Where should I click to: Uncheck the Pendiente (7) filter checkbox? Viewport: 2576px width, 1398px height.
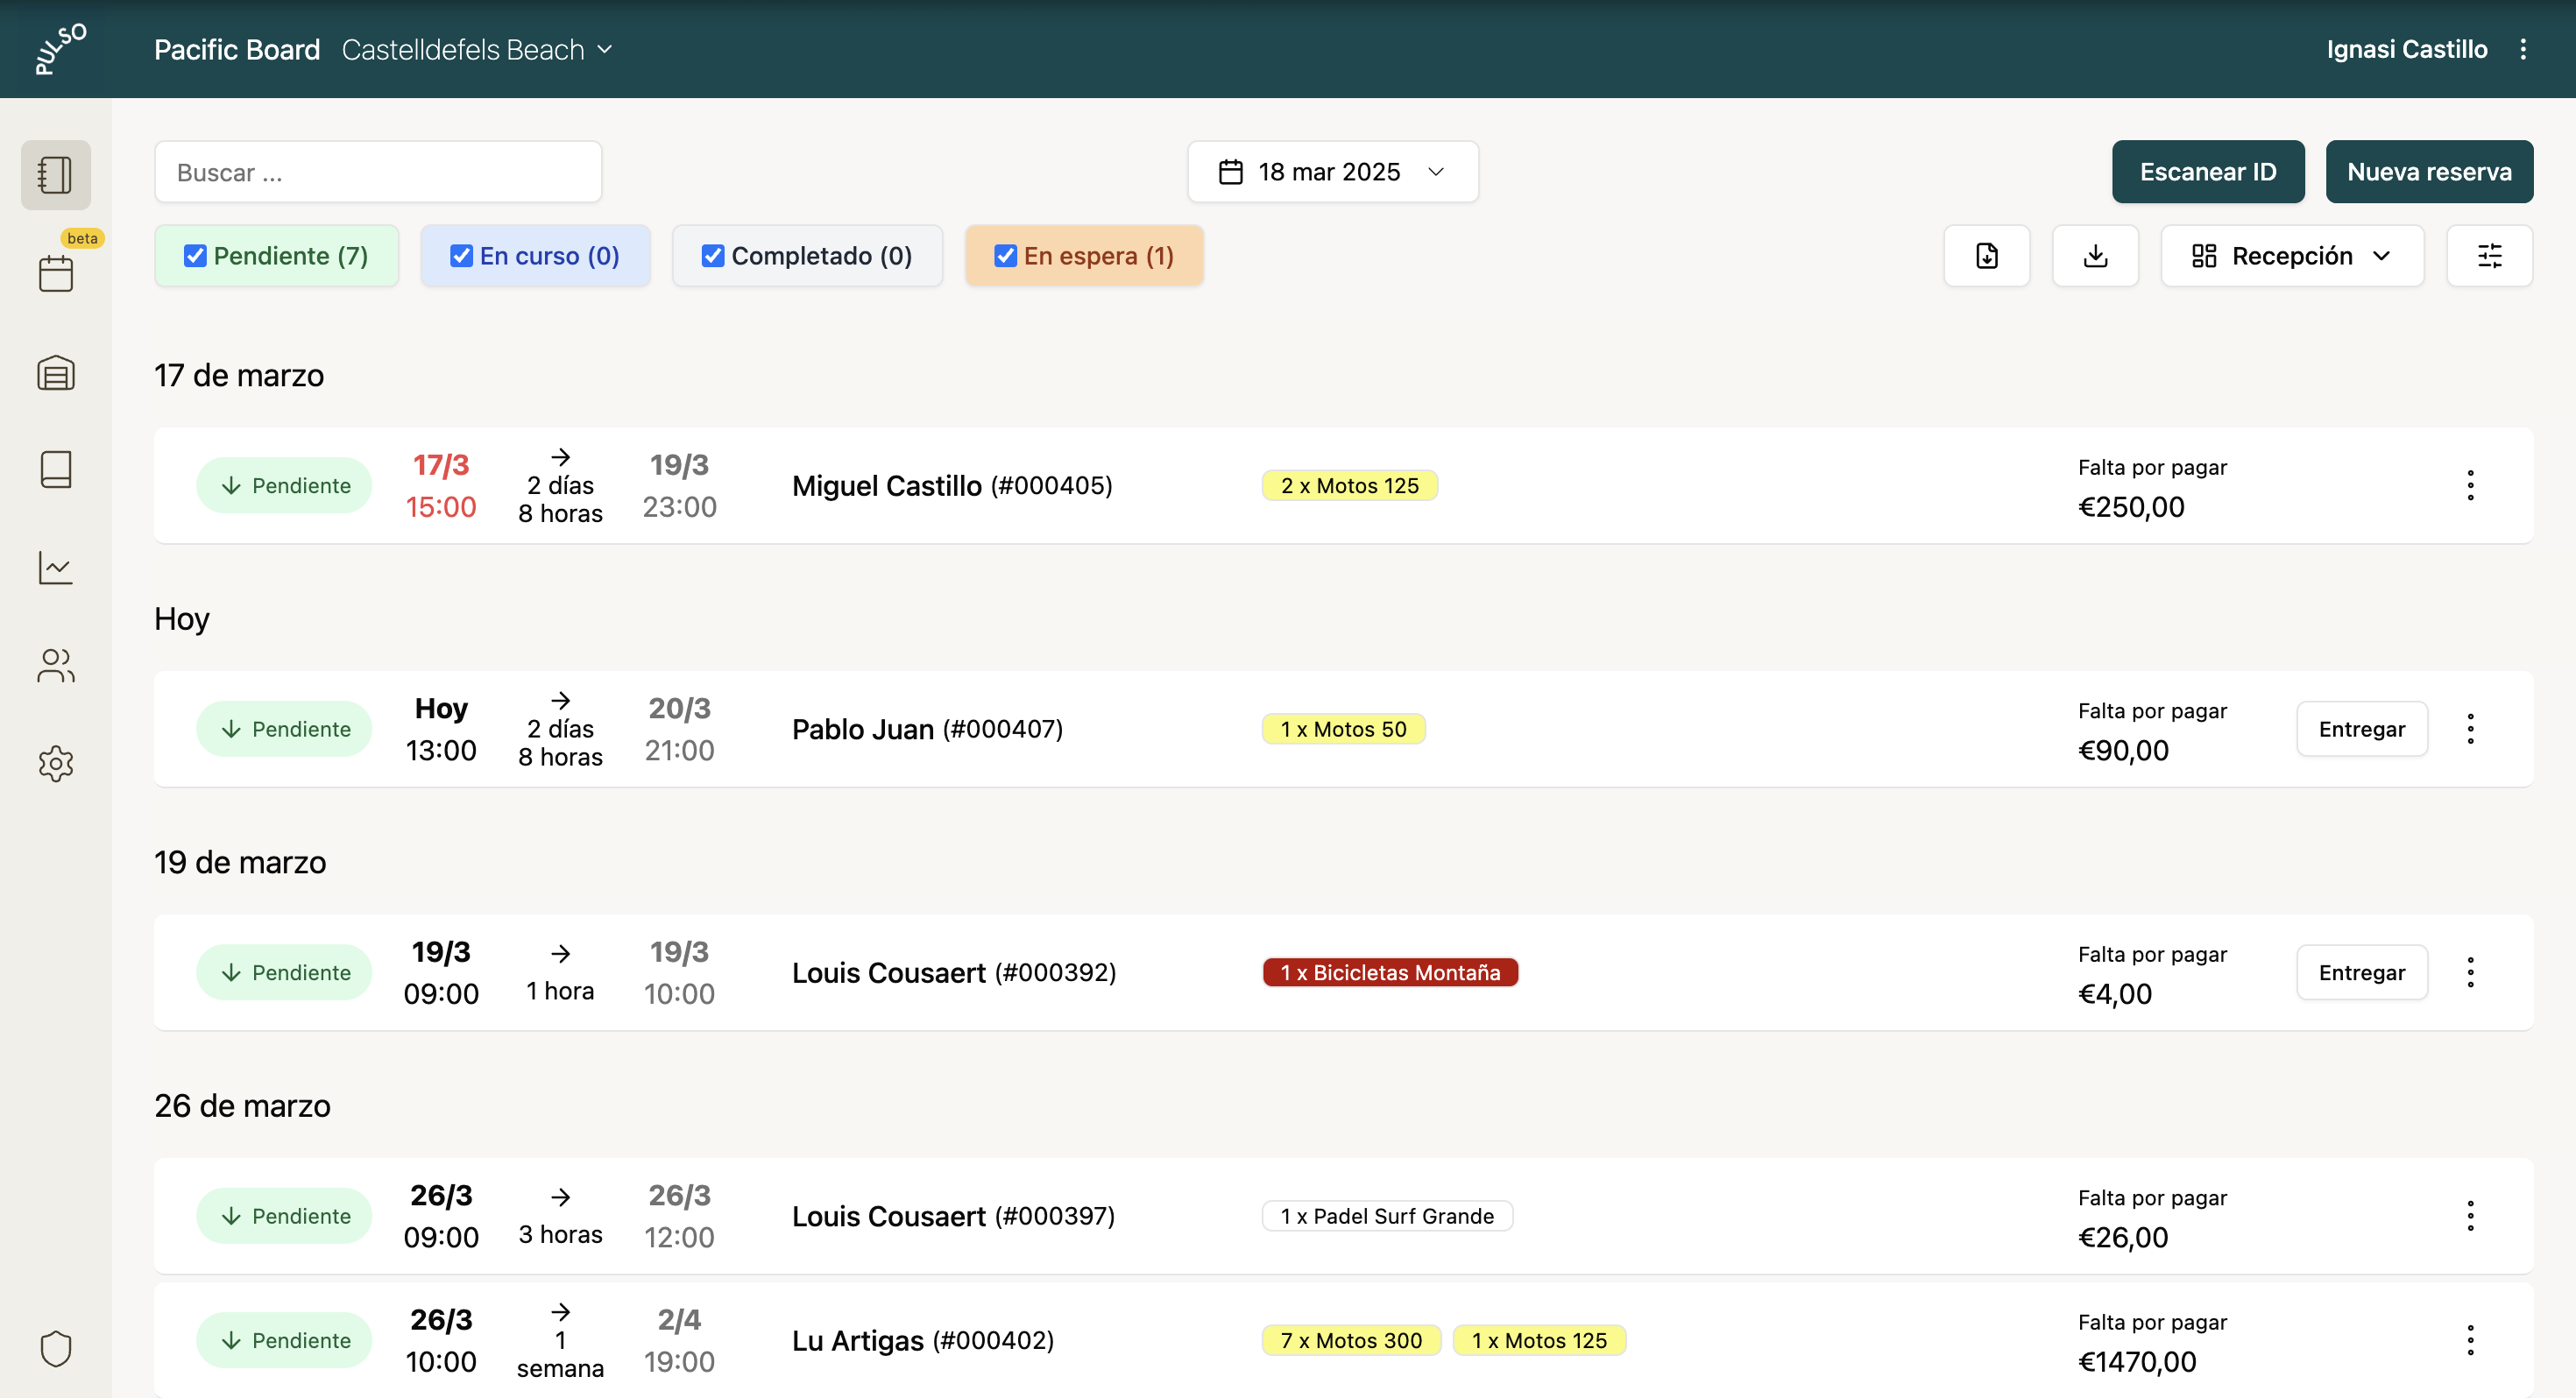point(195,256)
